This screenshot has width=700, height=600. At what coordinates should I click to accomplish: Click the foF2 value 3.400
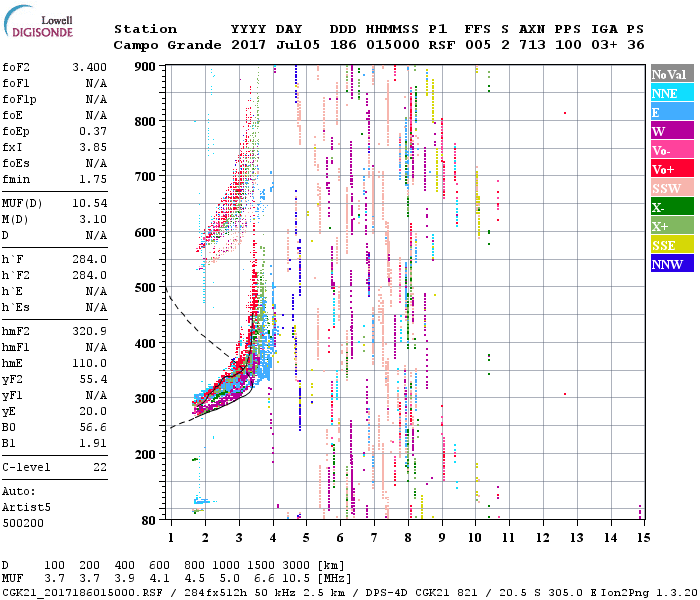[90, 67]
